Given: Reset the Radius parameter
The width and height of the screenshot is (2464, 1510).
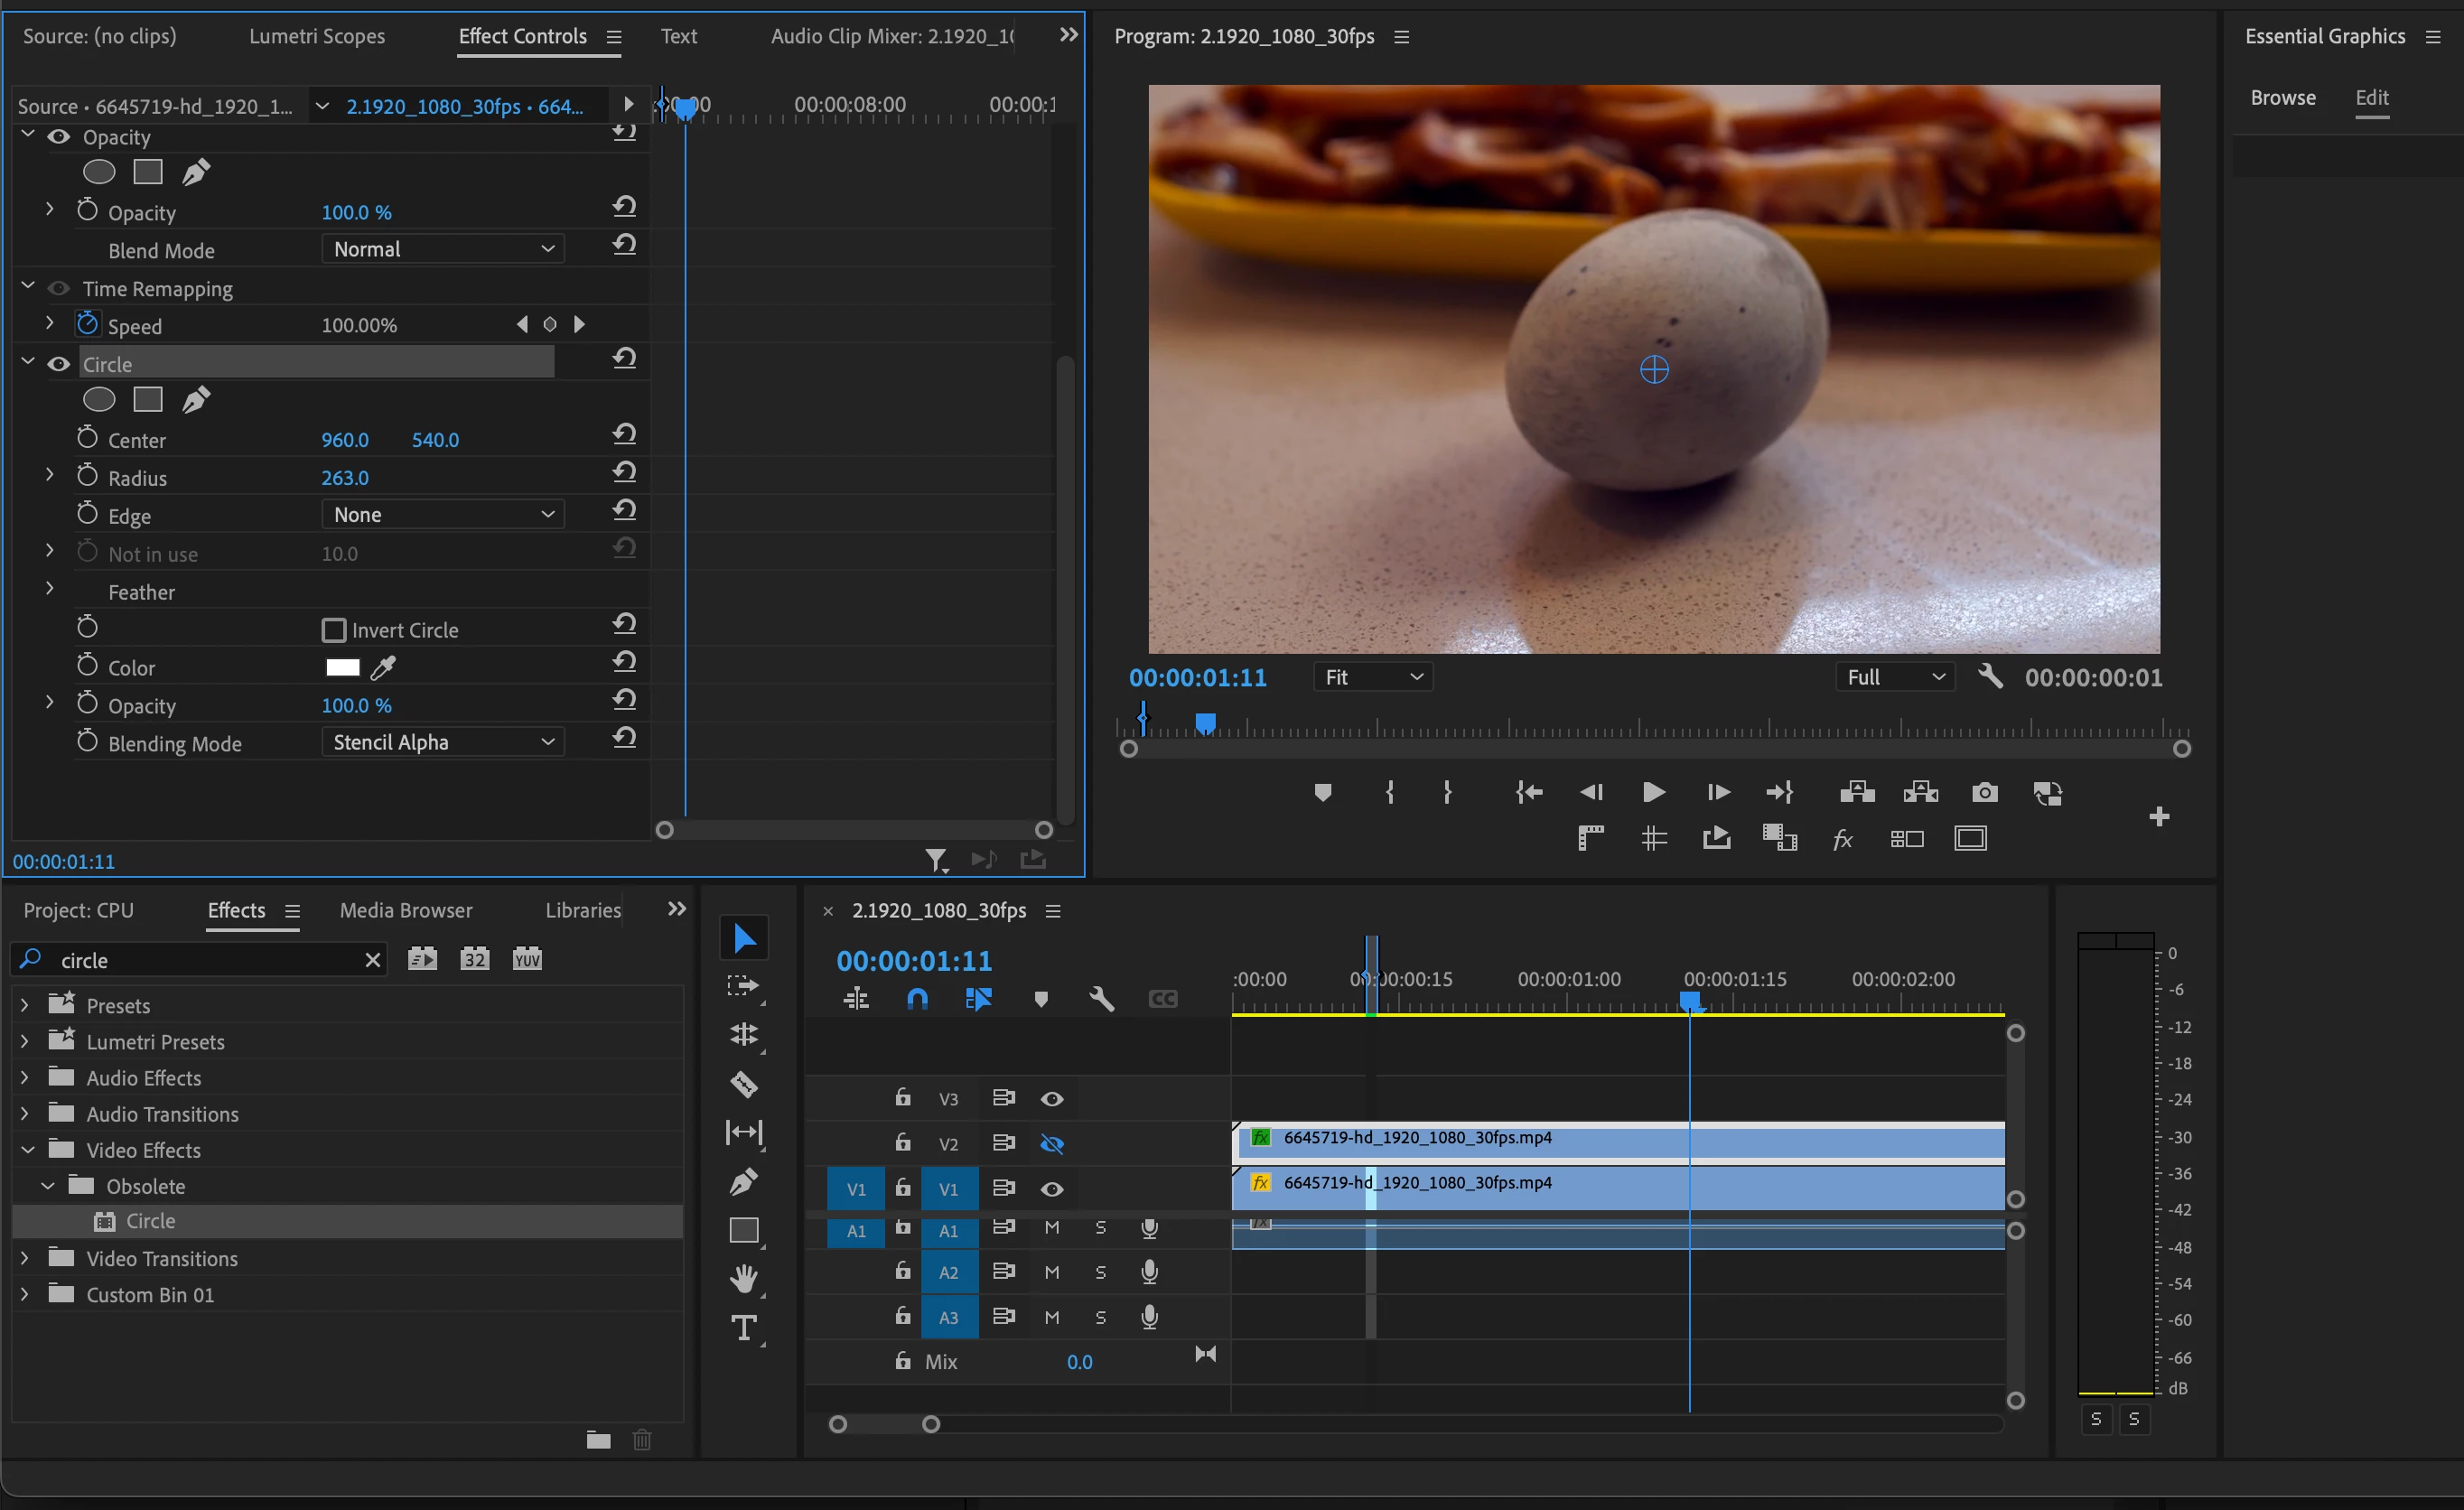Looking at the screenshot, I should click(x=624, y=472).
